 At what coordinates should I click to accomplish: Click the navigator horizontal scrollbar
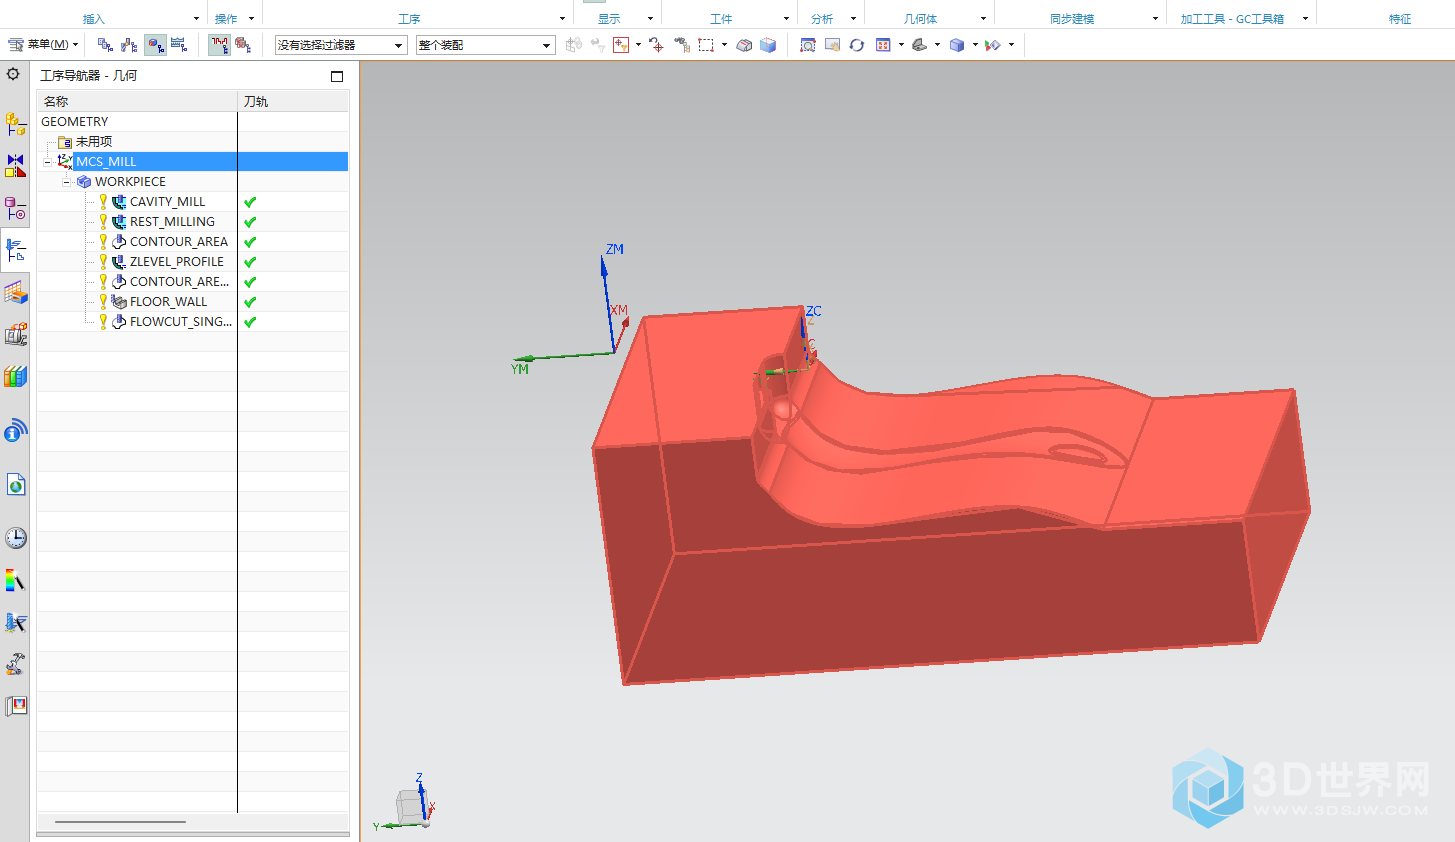point(120,822)
